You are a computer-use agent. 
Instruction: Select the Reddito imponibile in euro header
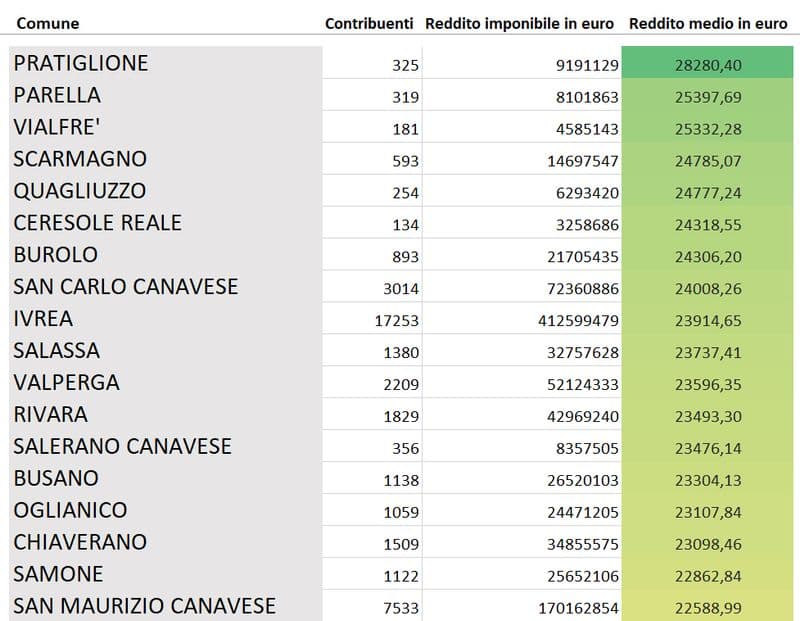[522, 23]
